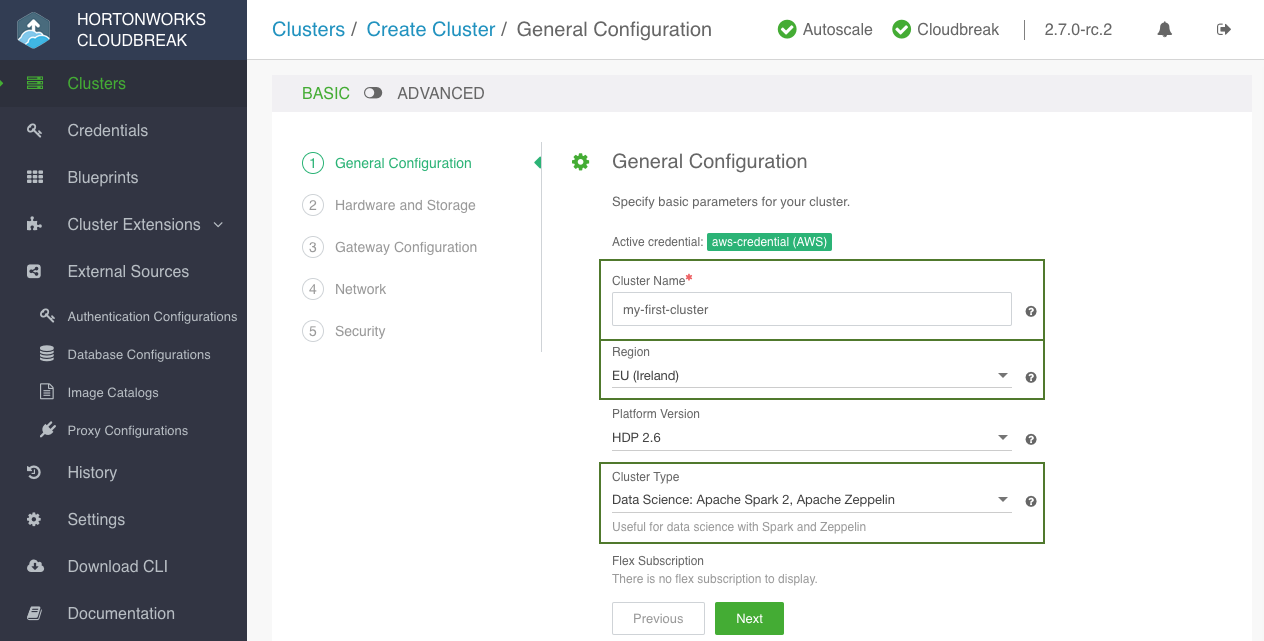This screenshot has height=641, width=1264.
Task: Go to step 5 Security
Action: 344,331
